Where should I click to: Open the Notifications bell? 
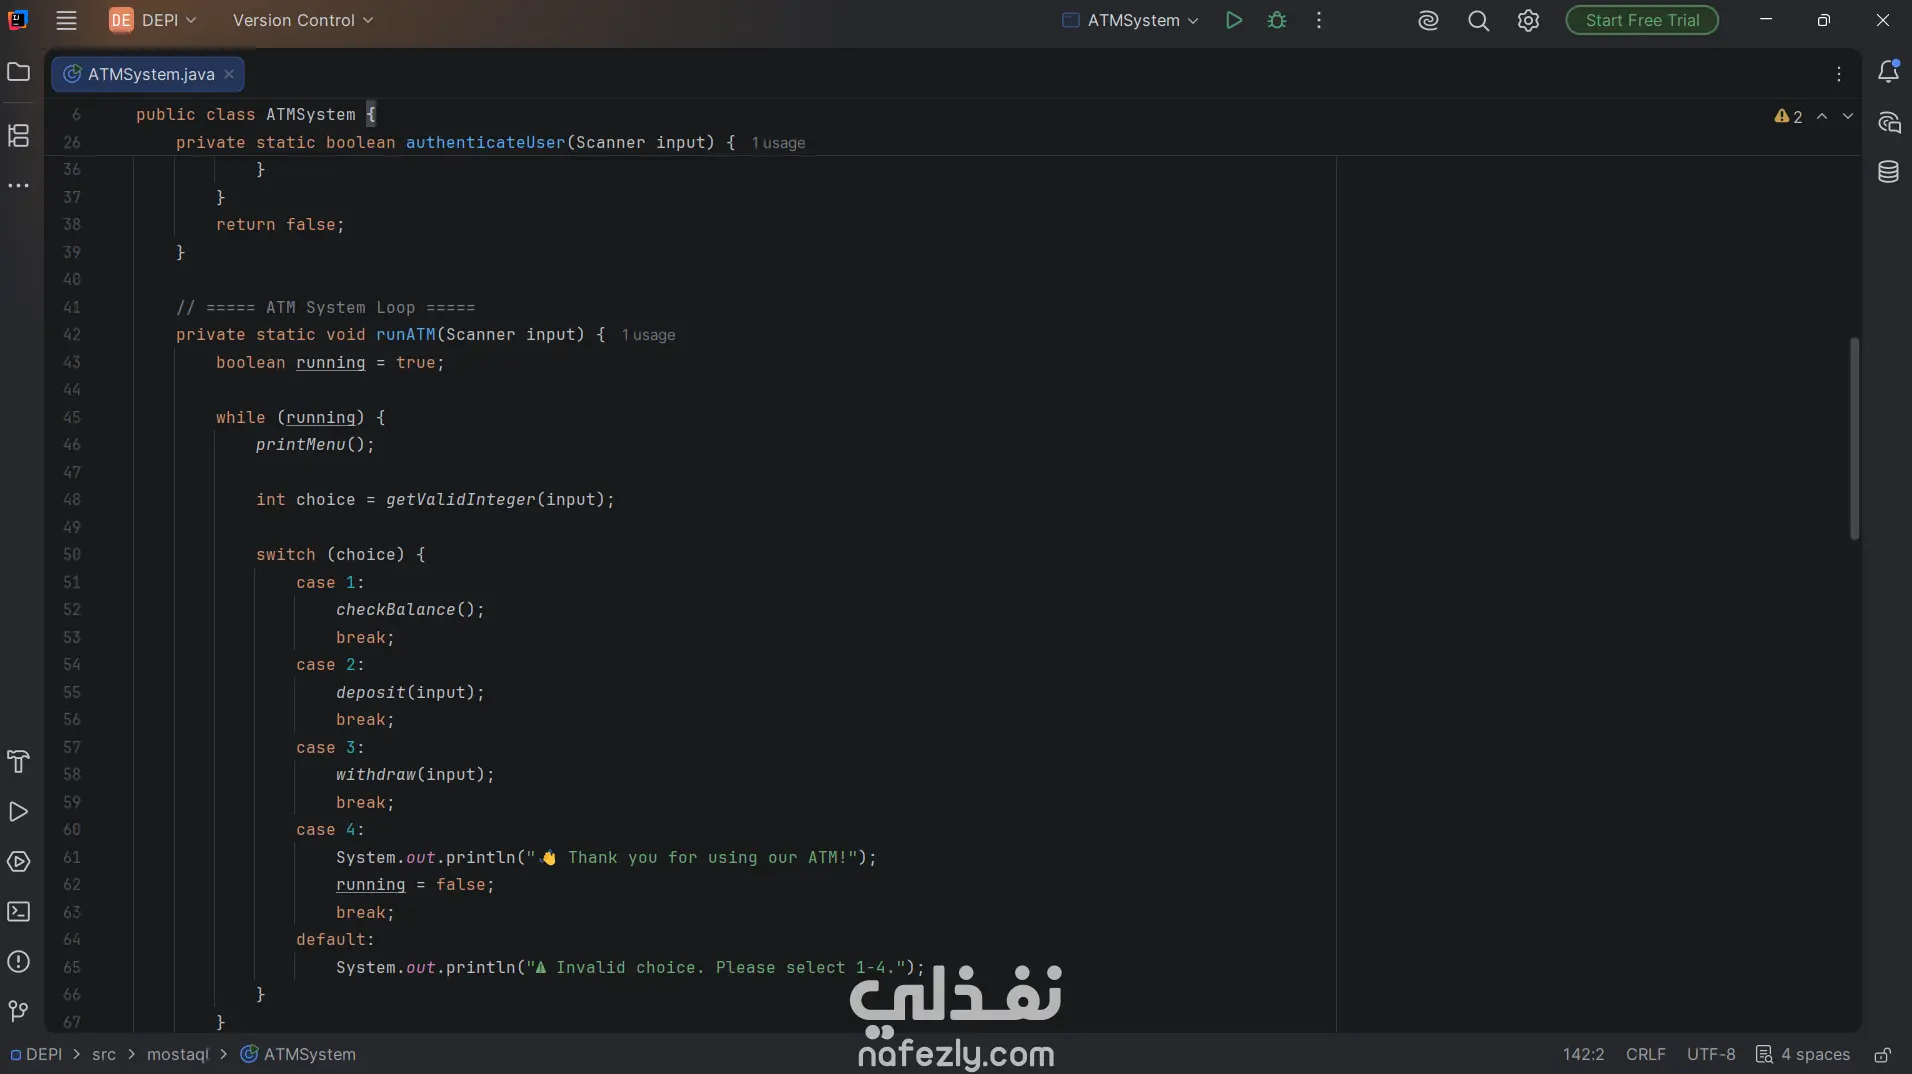(x=1888, y=72)
